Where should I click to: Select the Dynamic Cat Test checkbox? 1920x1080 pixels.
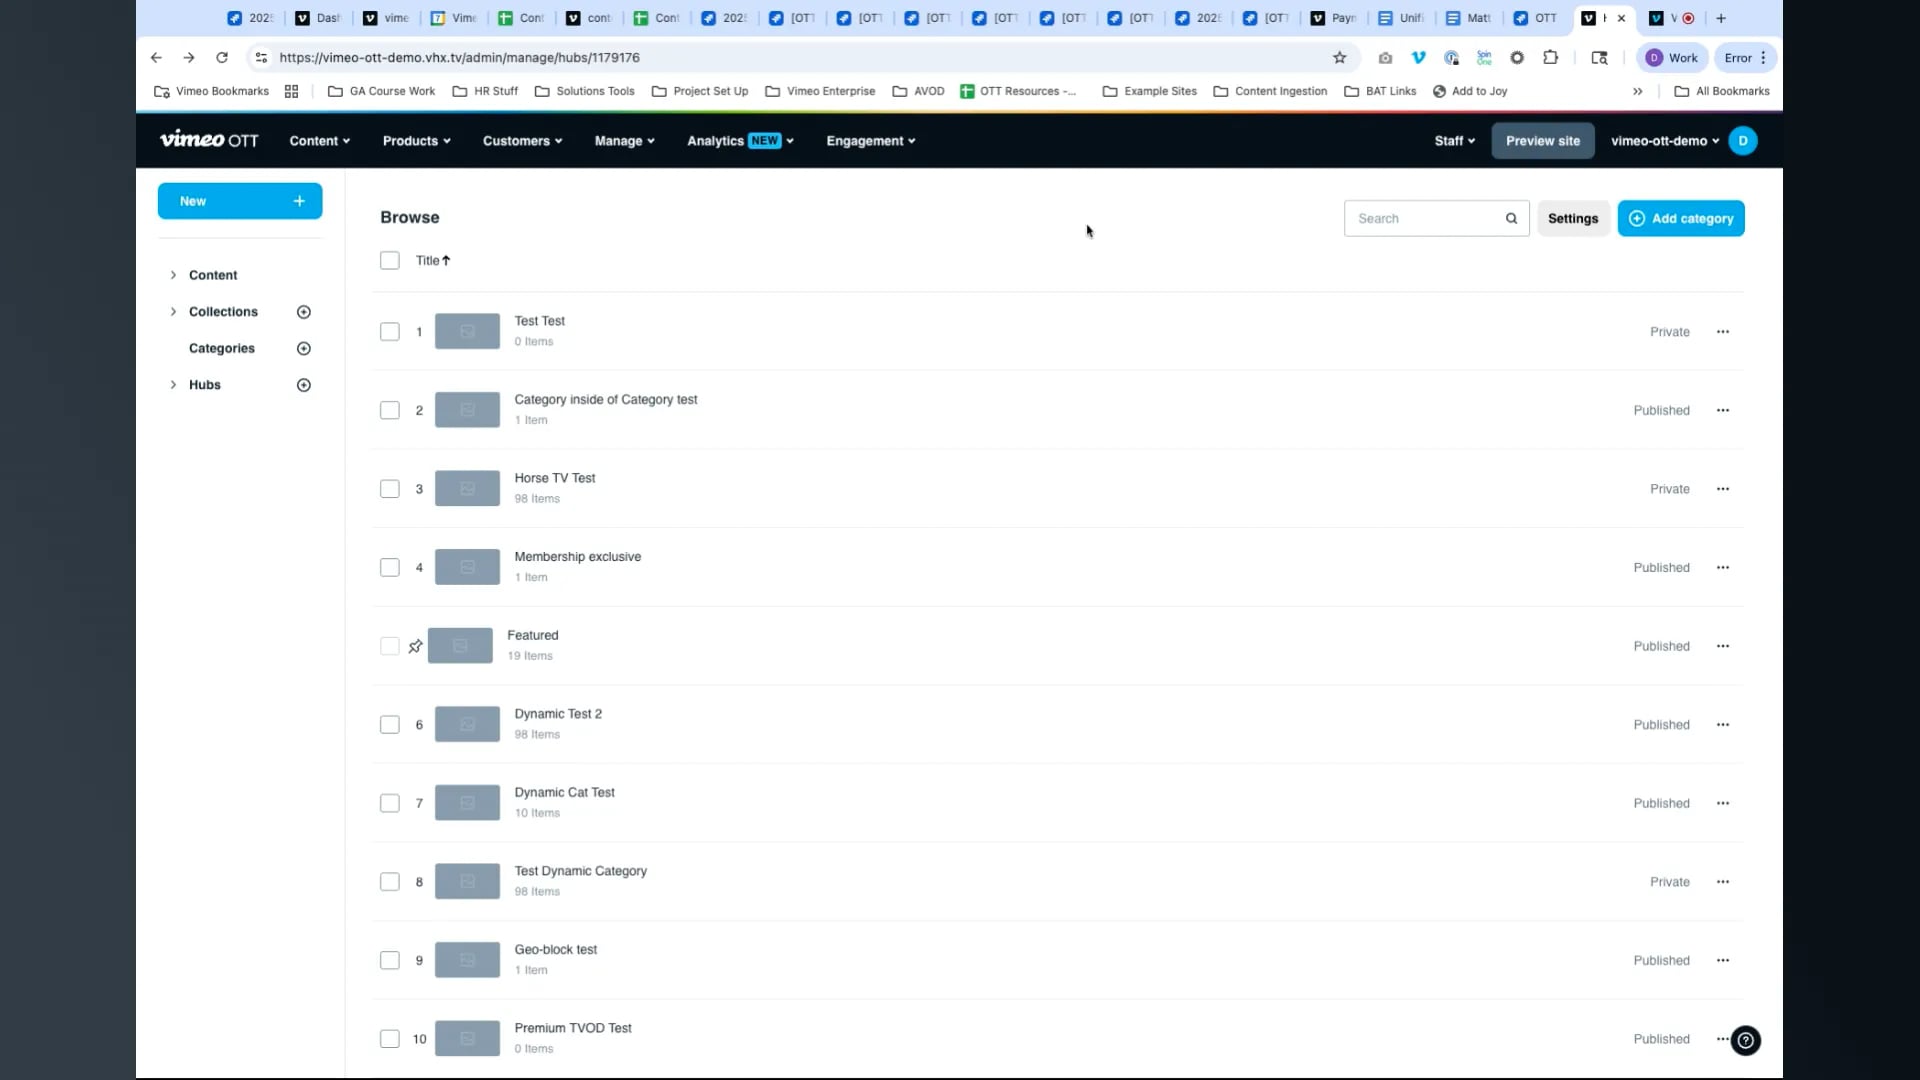[x=390, y=804]
